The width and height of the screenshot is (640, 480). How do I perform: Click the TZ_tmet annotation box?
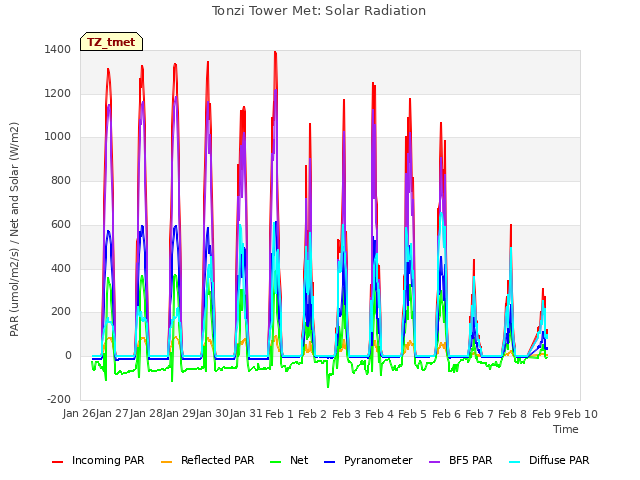click(111, 42)
